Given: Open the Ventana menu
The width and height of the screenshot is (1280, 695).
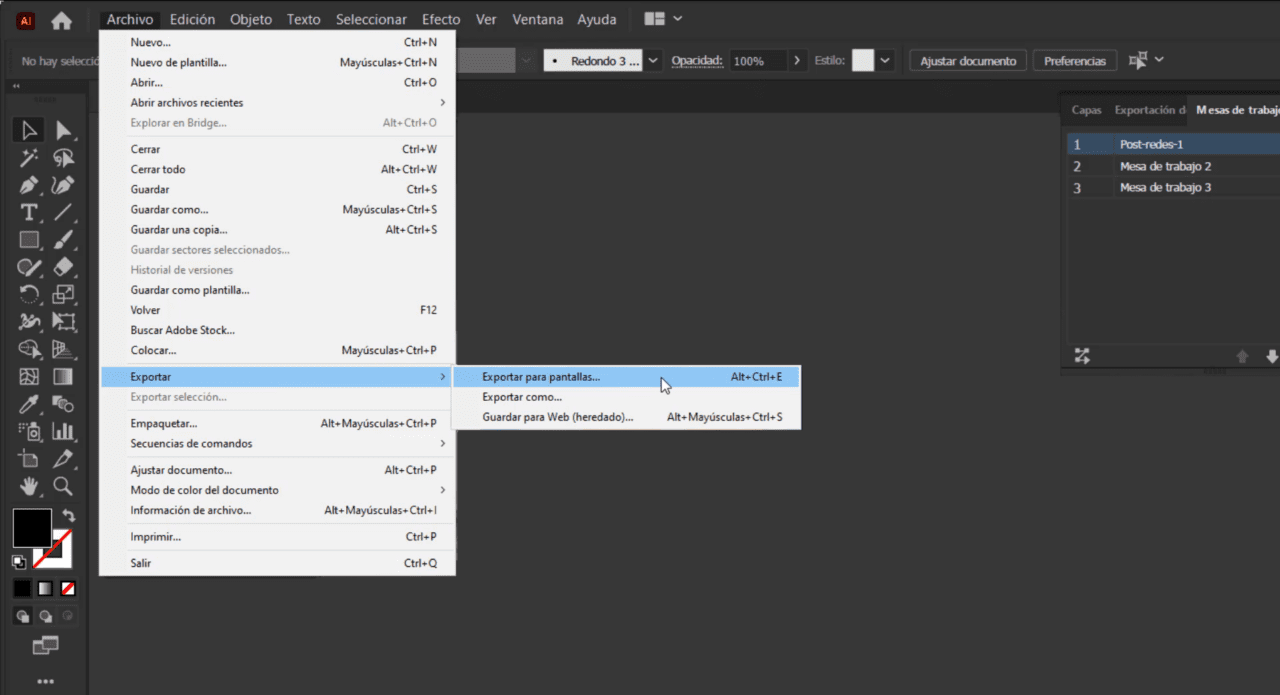Looking at the screenshot, I should pos(537,19).
